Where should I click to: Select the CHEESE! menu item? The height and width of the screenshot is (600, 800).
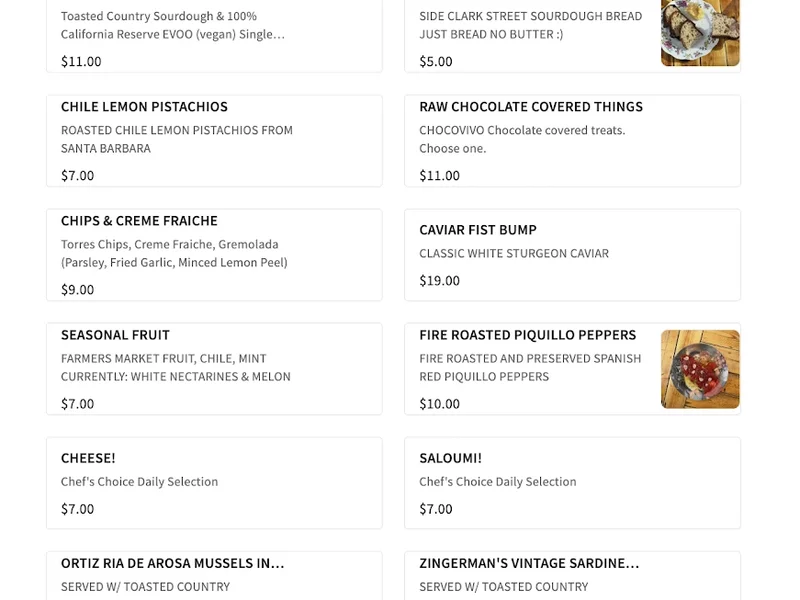tap(213, 482)
